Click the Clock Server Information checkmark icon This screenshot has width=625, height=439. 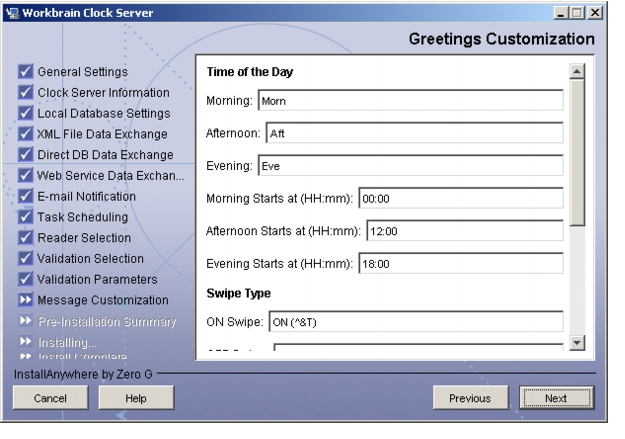click(26, 92)
